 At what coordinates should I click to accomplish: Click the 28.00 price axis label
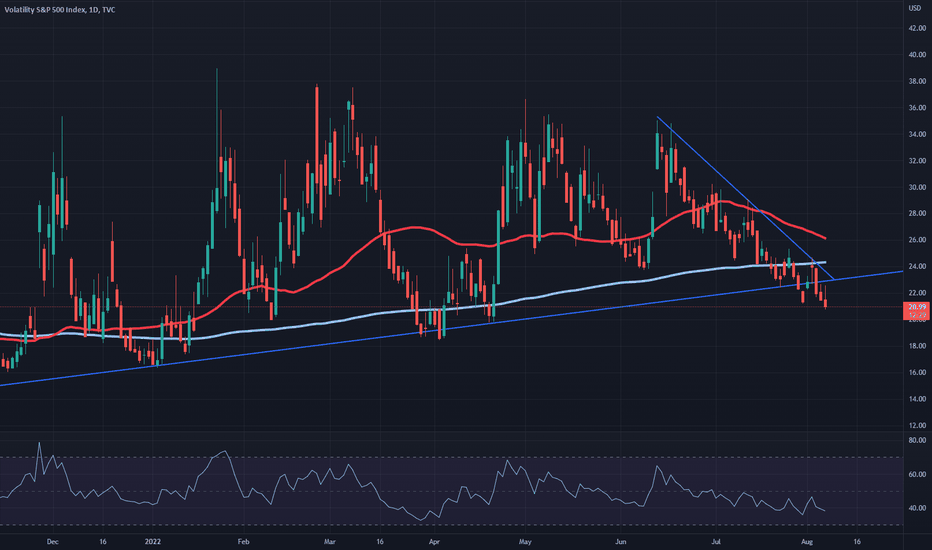click(x=917, y=213)
